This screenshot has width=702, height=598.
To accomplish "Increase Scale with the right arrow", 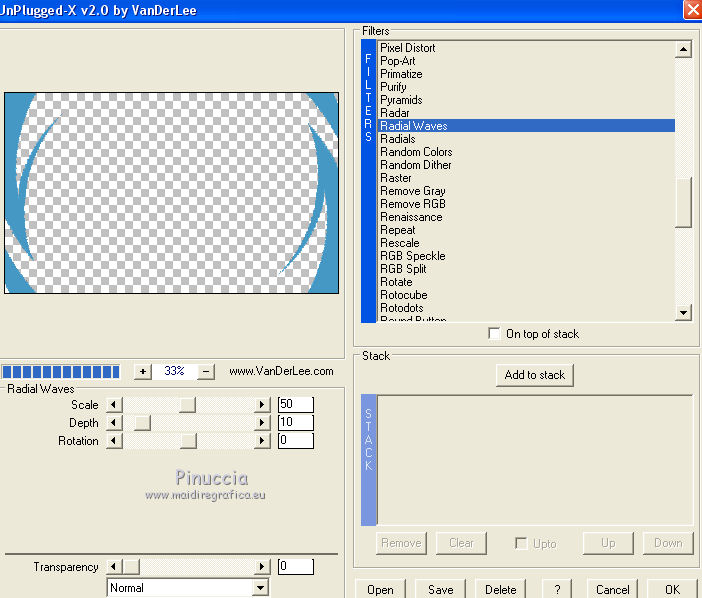I will tap(262, 405).
